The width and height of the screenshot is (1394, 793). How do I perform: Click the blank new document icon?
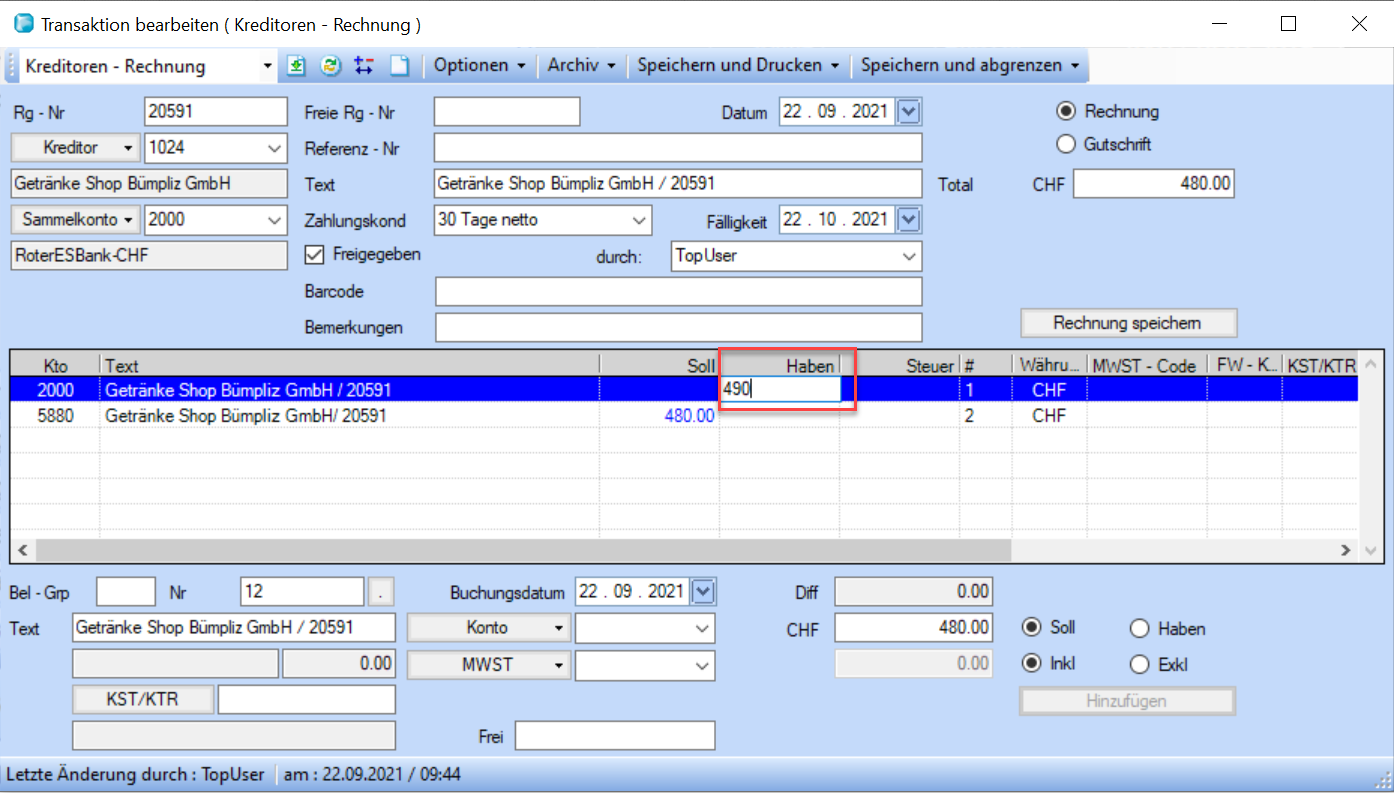point(399,66)
